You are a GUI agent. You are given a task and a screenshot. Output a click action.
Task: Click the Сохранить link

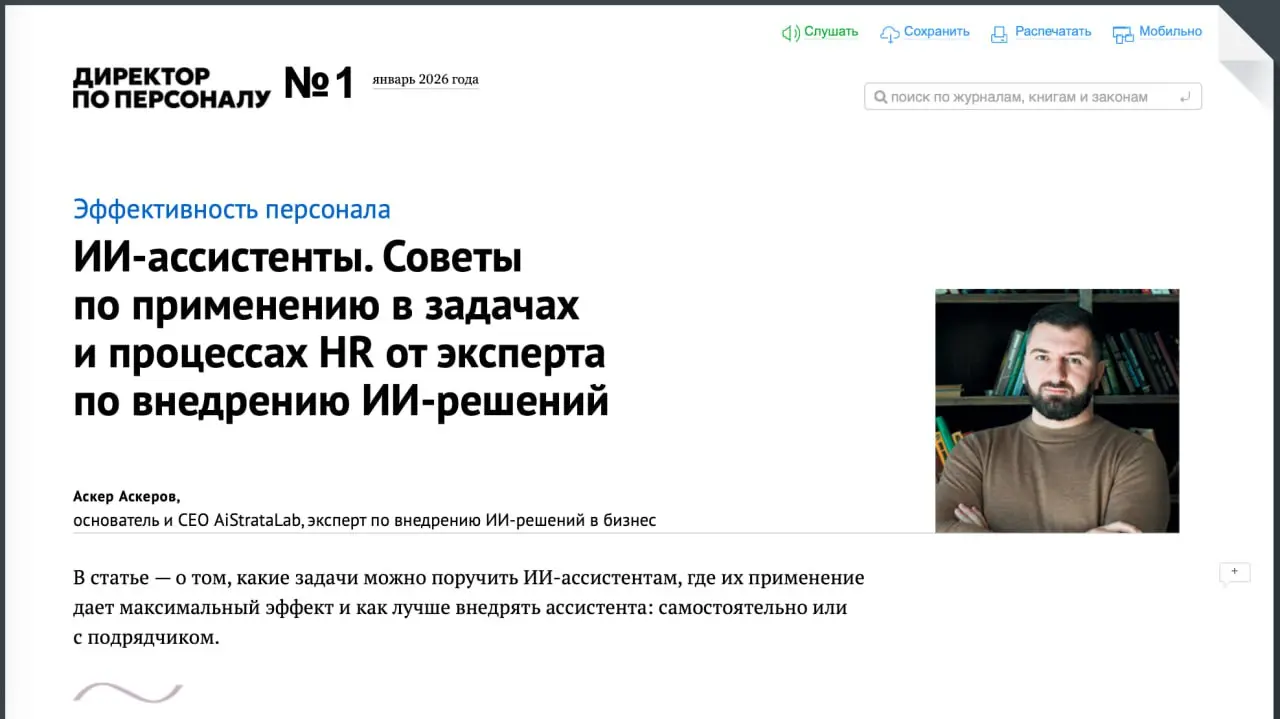[937, 31]
